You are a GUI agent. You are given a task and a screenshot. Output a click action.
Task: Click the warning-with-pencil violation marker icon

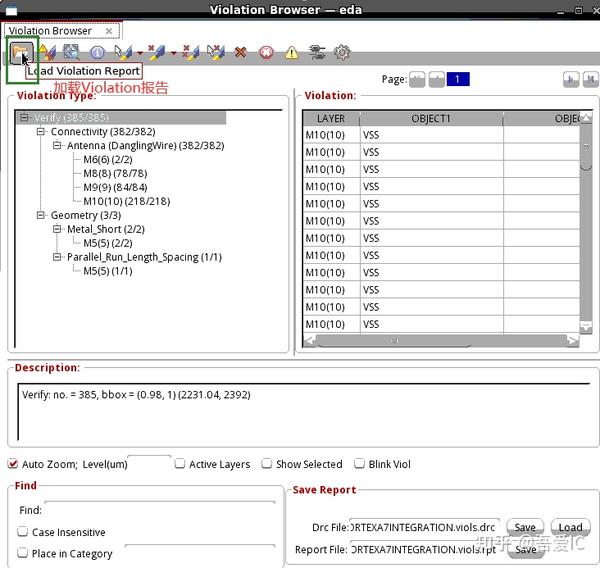coord(47,52)
